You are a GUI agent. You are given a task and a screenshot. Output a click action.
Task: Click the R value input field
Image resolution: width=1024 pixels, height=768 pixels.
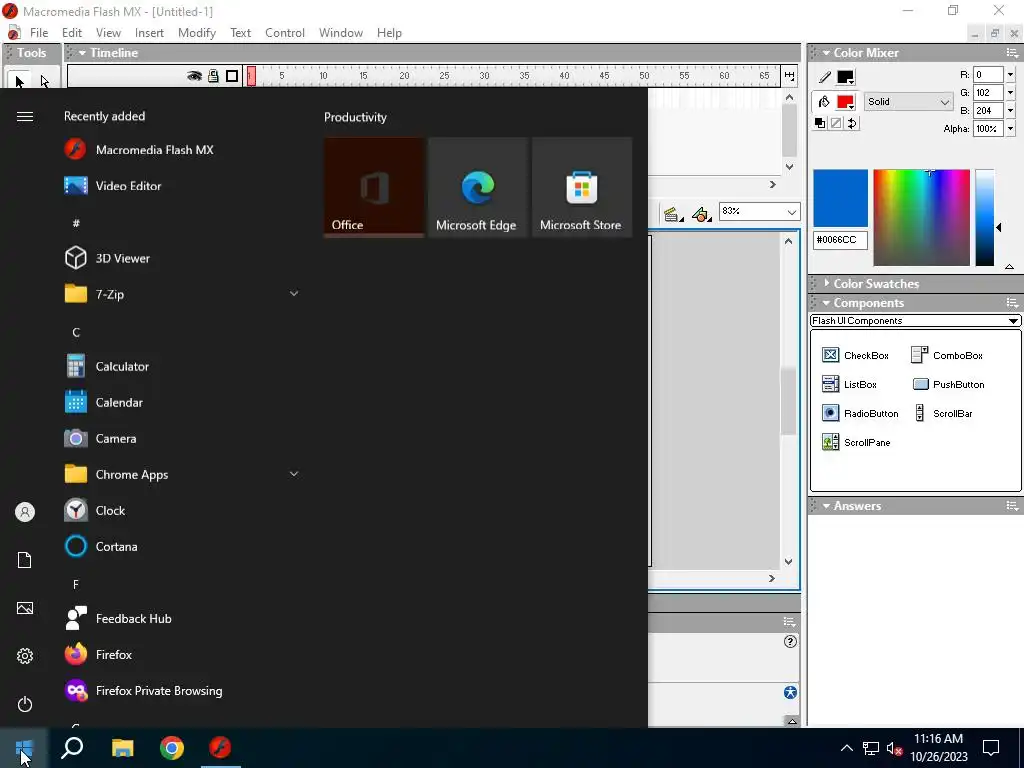click(987, 74)
